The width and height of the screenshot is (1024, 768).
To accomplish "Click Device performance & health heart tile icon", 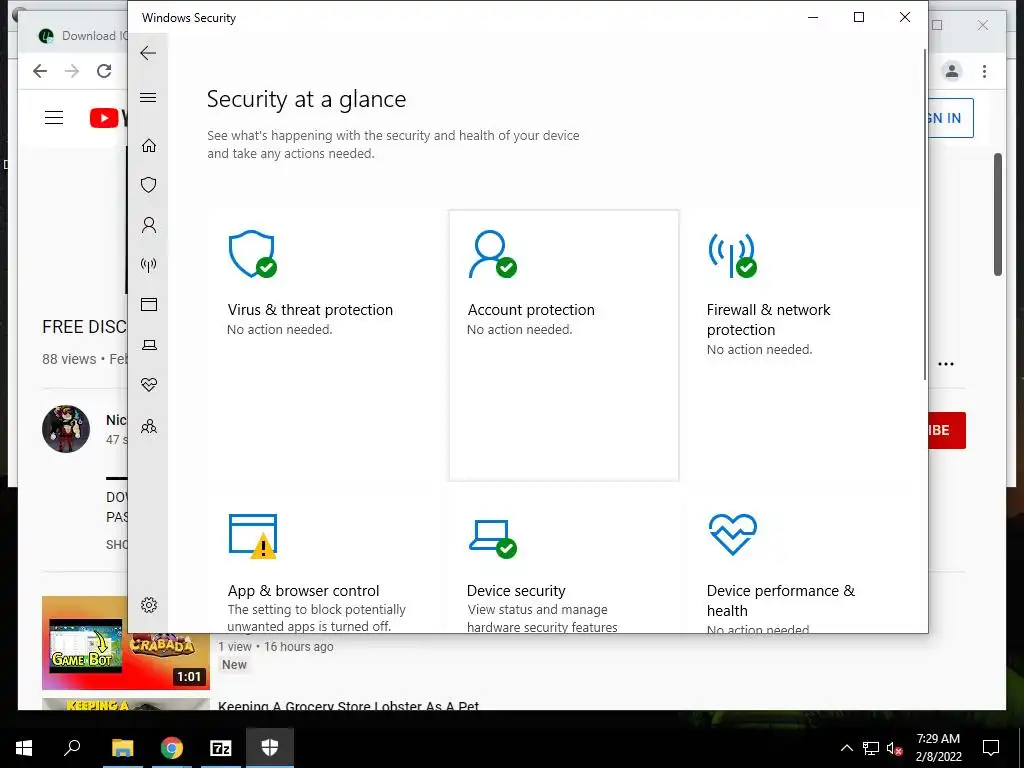I will point(732,534).
